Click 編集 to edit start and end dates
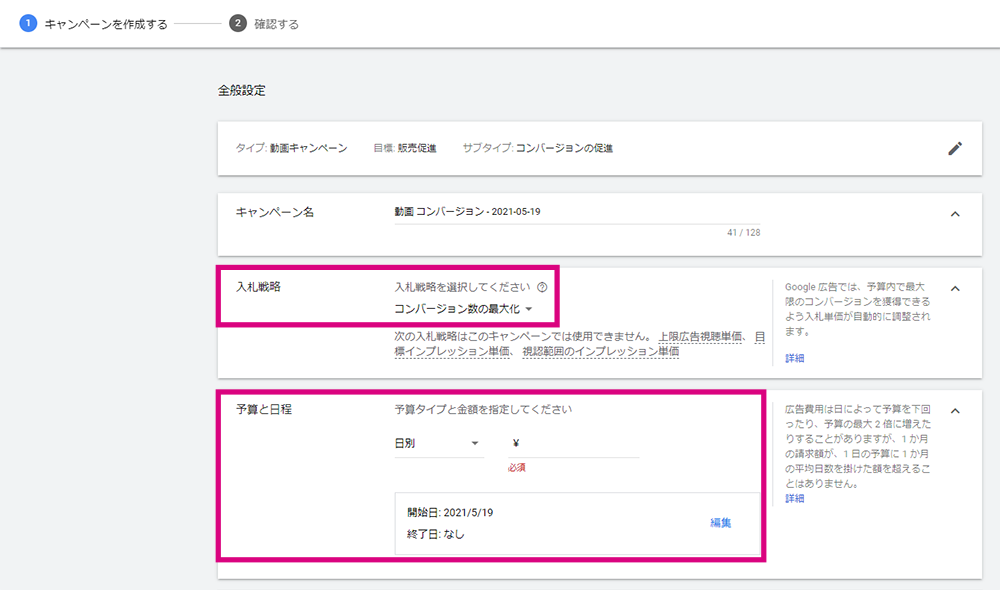The image size is (1000, 590). tap(721, 523)
